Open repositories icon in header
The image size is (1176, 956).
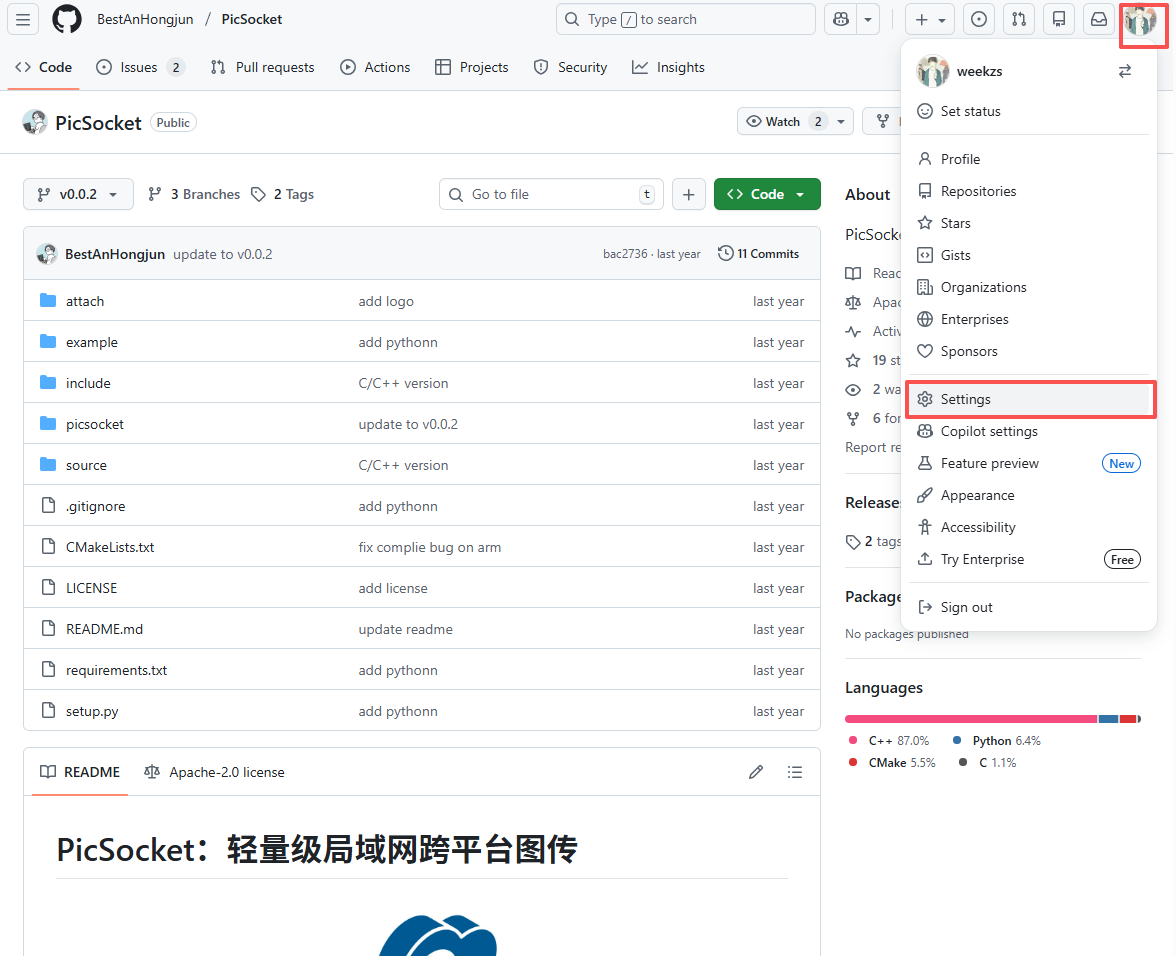pos(1059,19)
